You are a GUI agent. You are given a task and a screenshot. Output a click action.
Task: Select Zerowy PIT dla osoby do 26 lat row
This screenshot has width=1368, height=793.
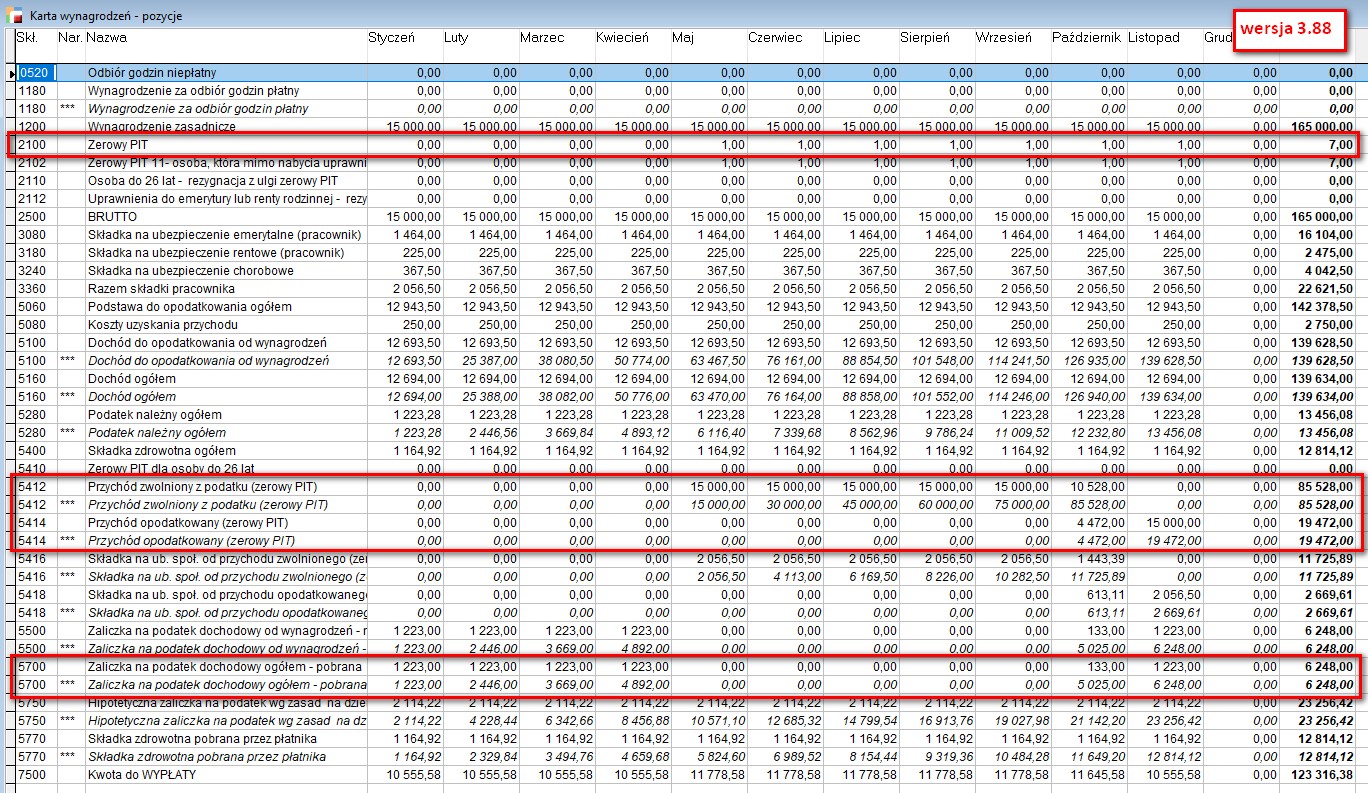click(x=172, y=468)
